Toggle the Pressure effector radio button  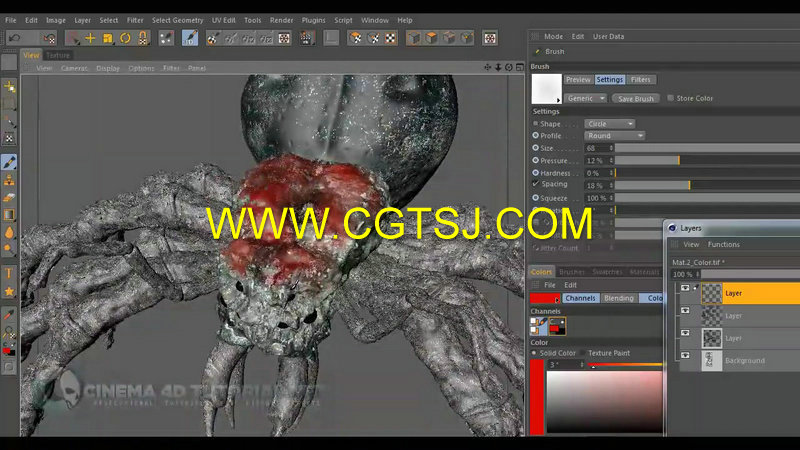(535, 160)
